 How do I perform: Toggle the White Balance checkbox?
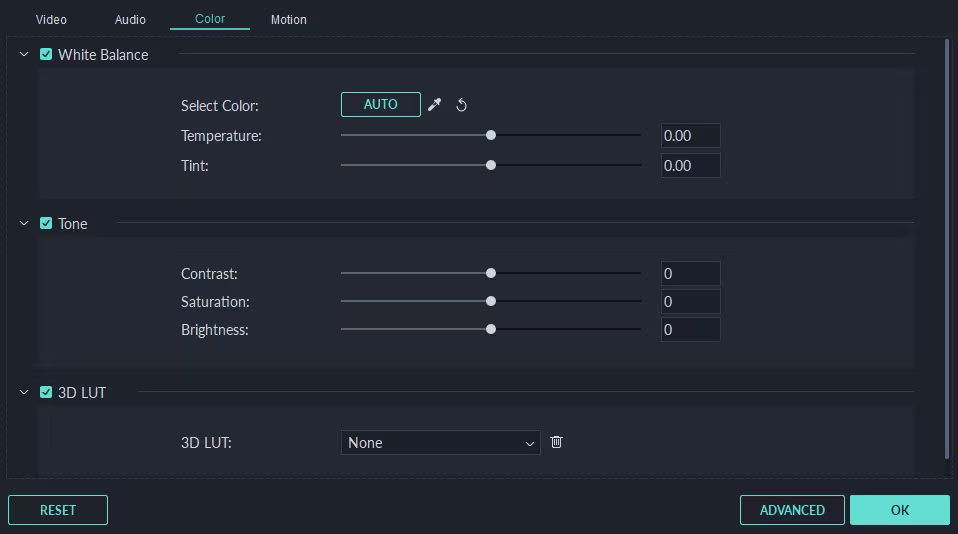pyautogui.click(x=46, y=55)
